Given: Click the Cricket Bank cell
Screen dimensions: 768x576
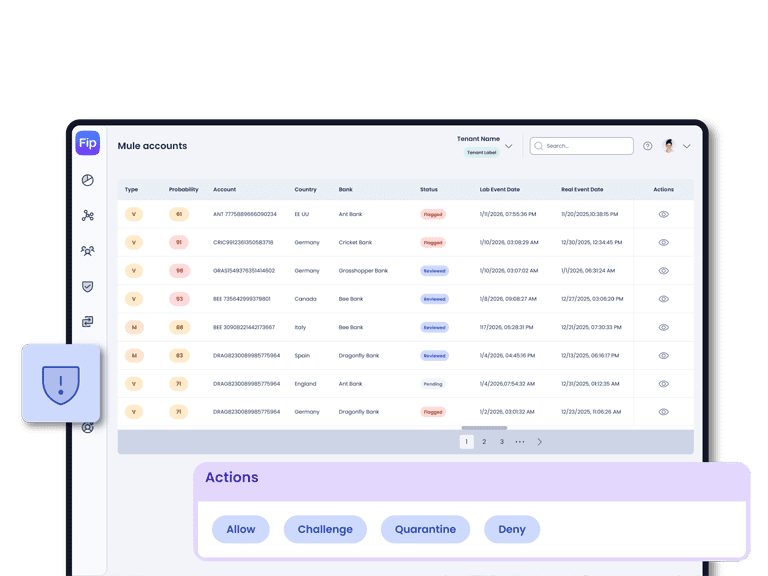Looking at the screenshot, I should coord(355,242).
